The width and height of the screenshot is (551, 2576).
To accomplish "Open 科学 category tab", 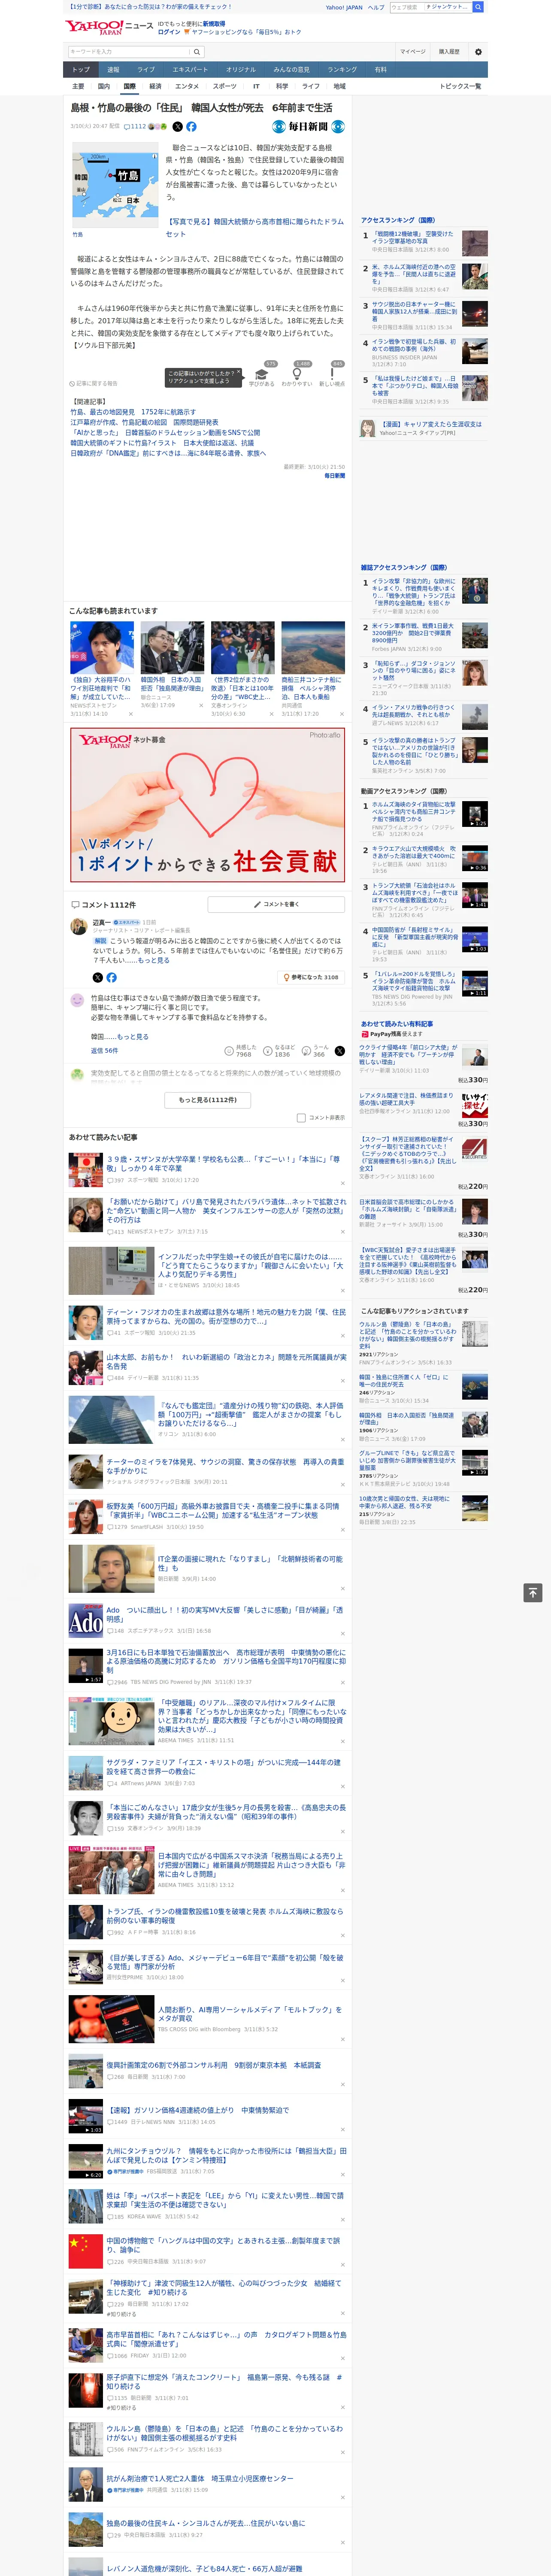I will coord(282,86).
